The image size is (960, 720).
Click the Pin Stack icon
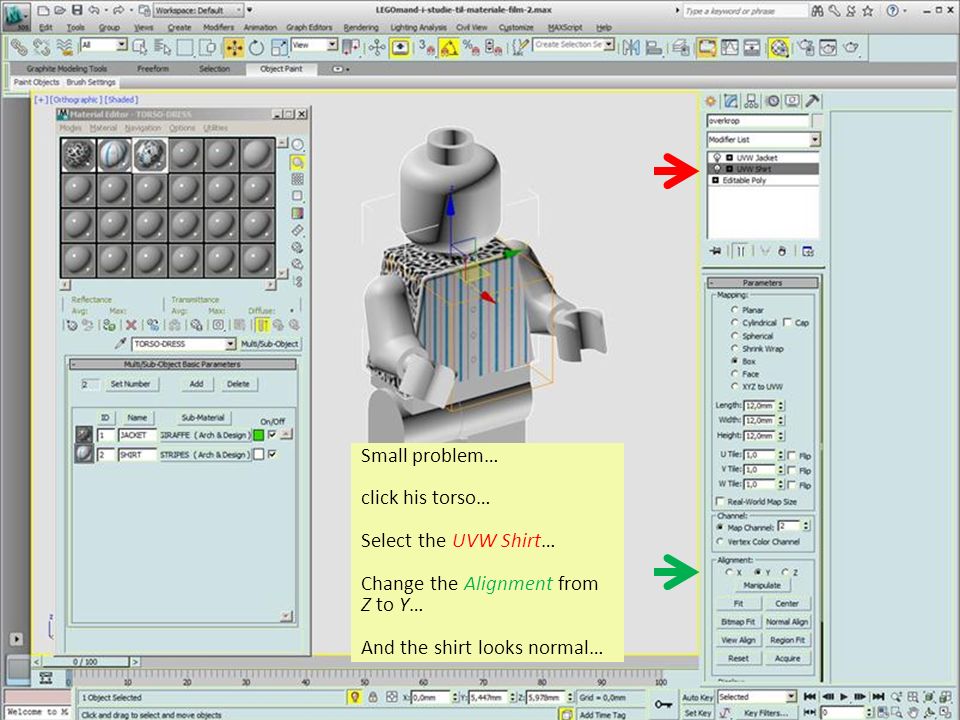(715, 251)
